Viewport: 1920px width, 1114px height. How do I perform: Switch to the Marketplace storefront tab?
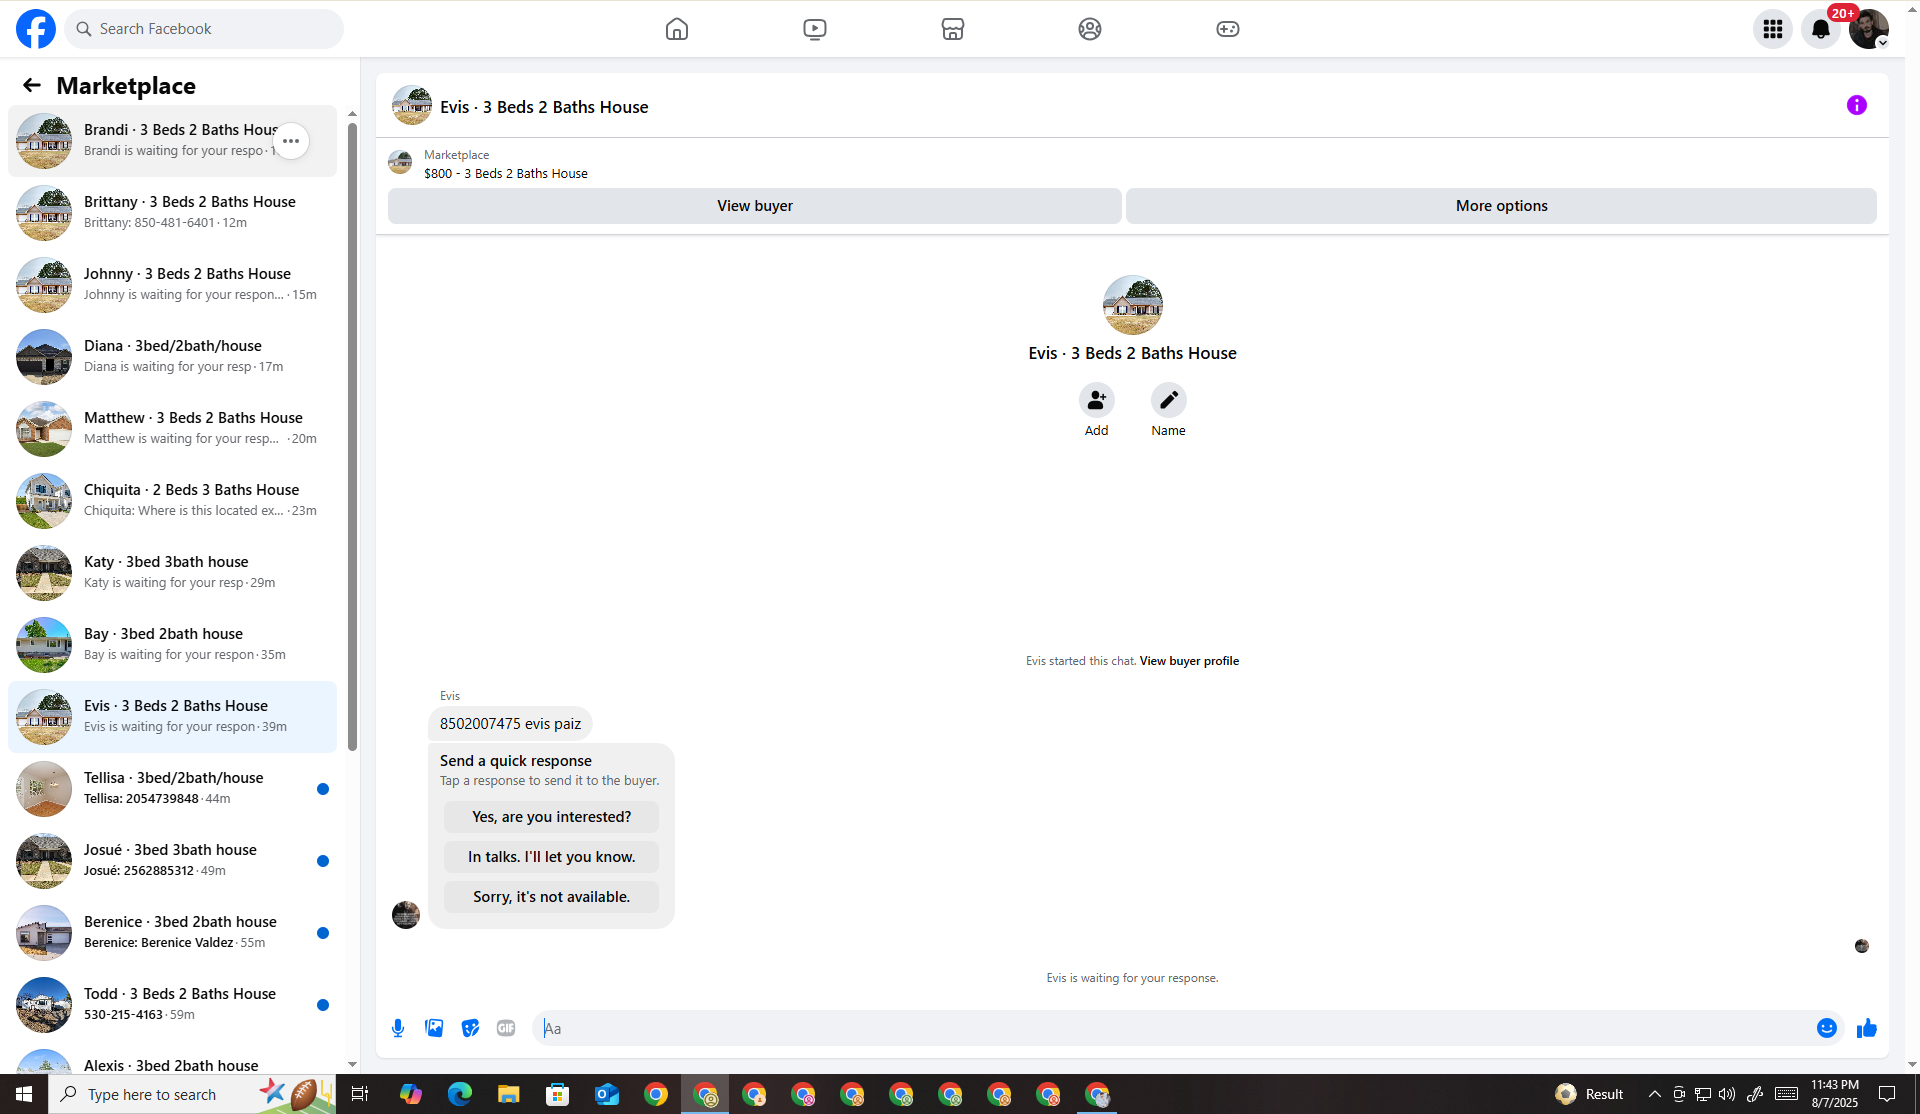click(952, 29)
